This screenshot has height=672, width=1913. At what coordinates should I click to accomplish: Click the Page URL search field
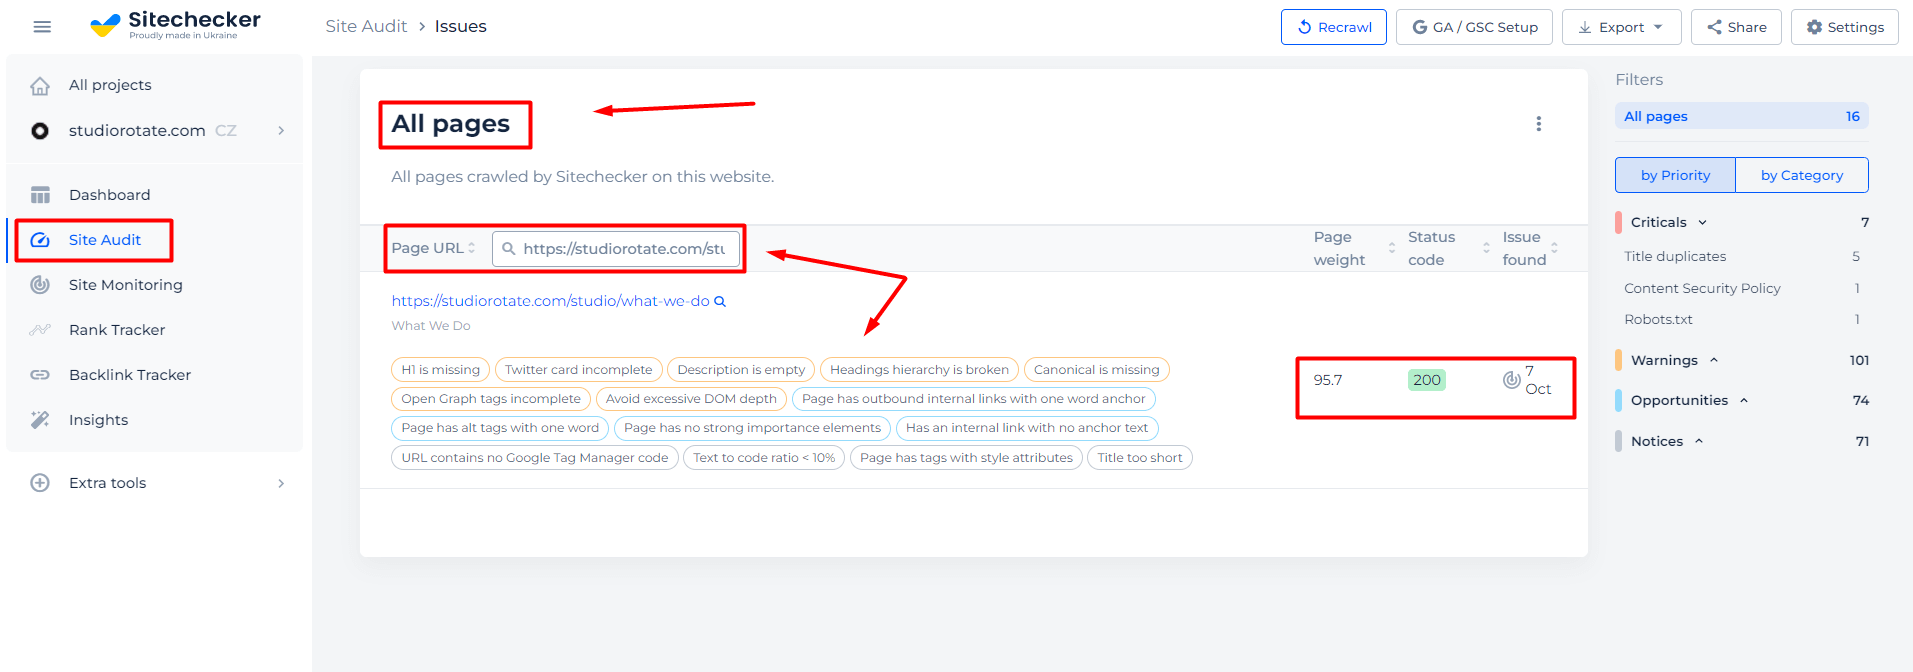[617, 249]
